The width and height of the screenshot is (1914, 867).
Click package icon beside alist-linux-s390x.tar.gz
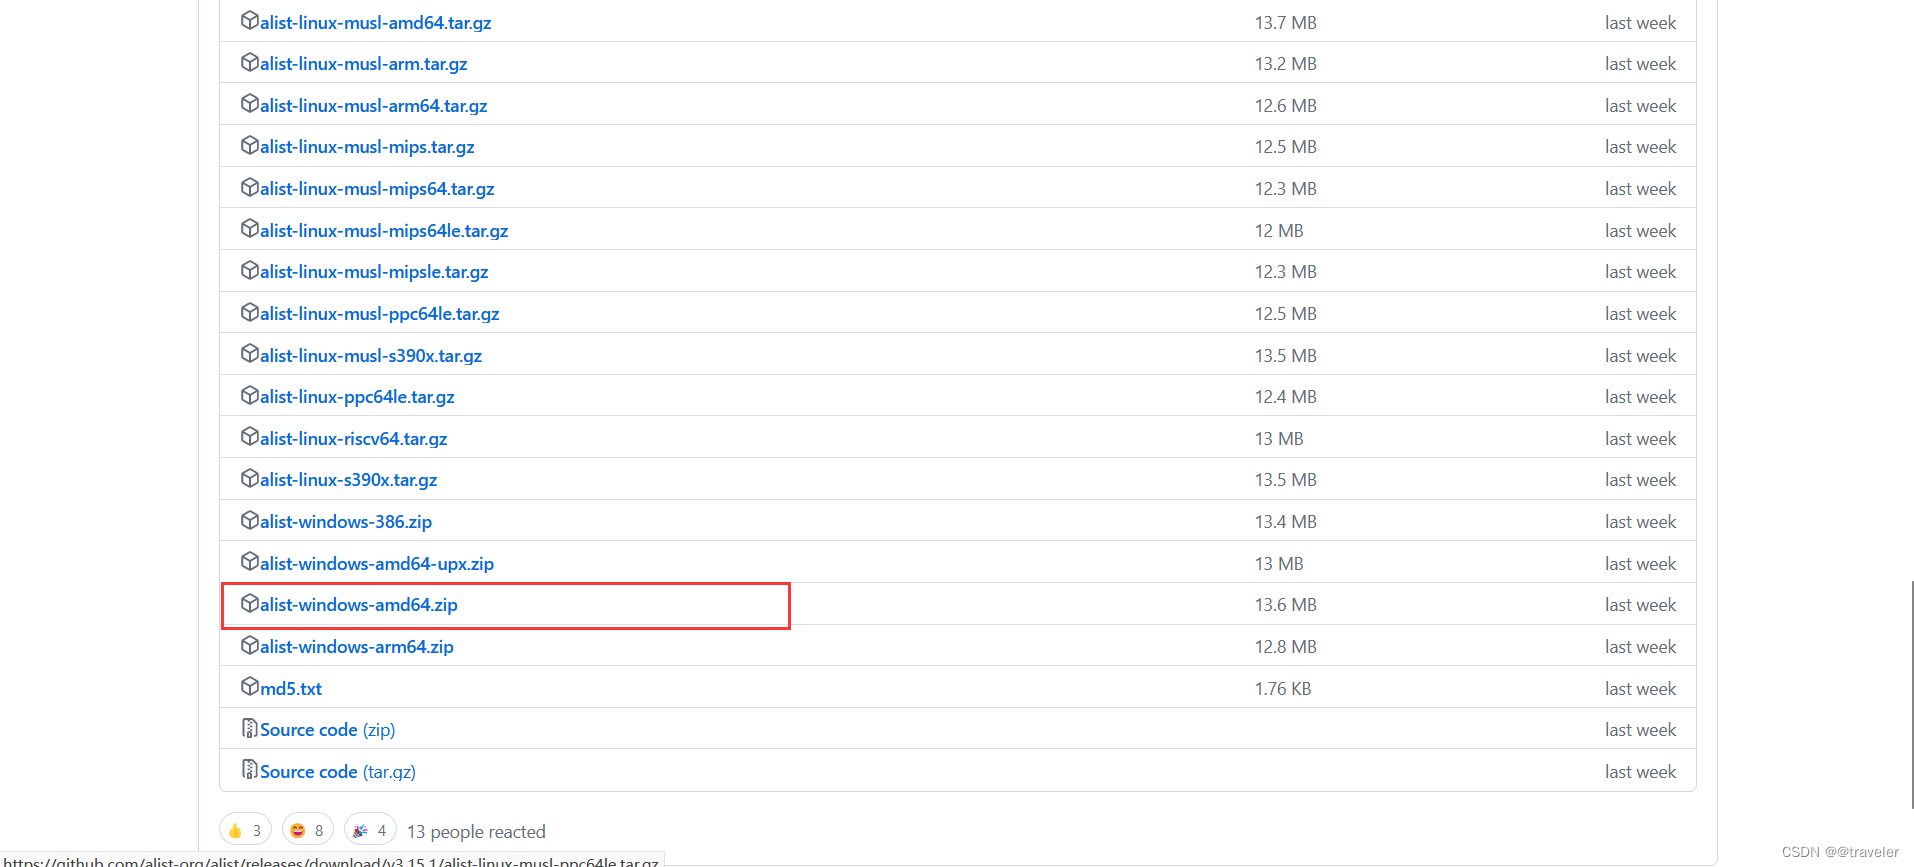tap(250, 478)
